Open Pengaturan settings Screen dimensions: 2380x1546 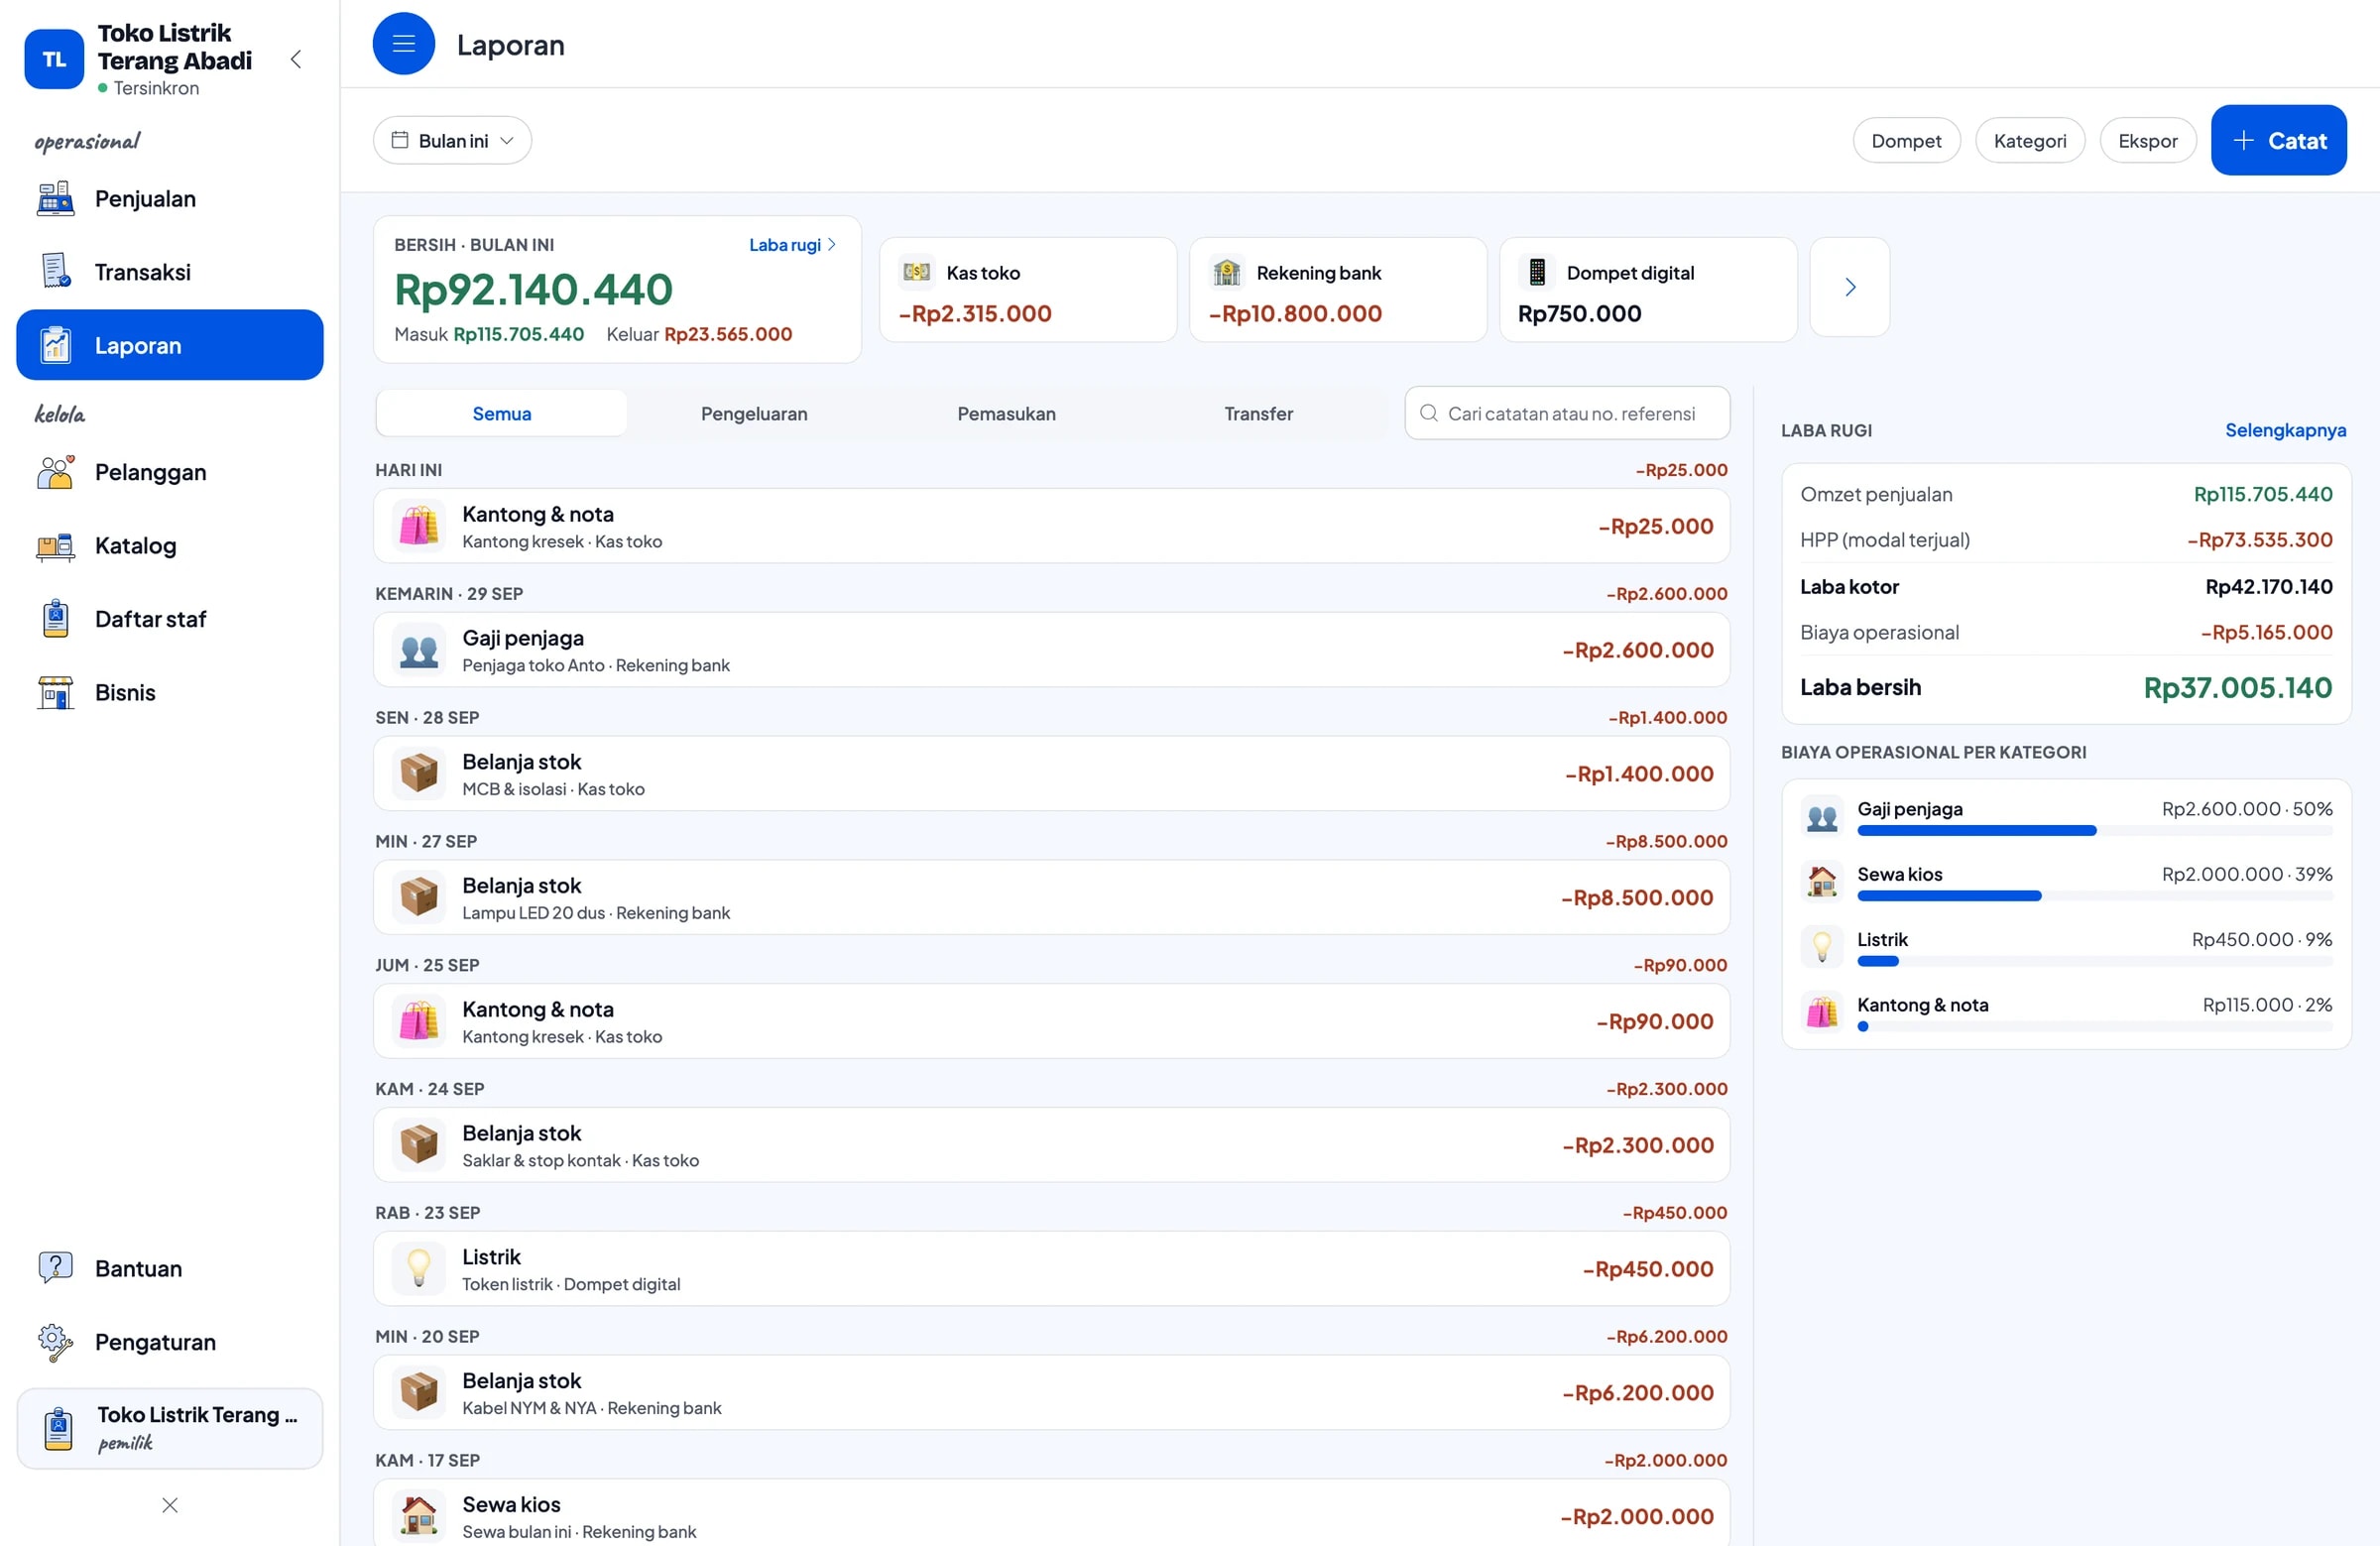pyautogui.click(x=169, y=1342)
